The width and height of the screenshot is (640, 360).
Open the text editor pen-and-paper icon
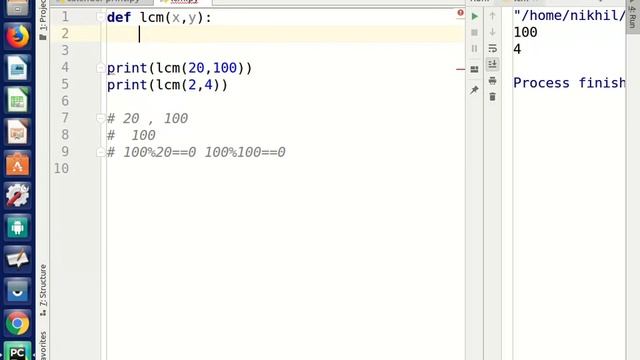point(17,259)
